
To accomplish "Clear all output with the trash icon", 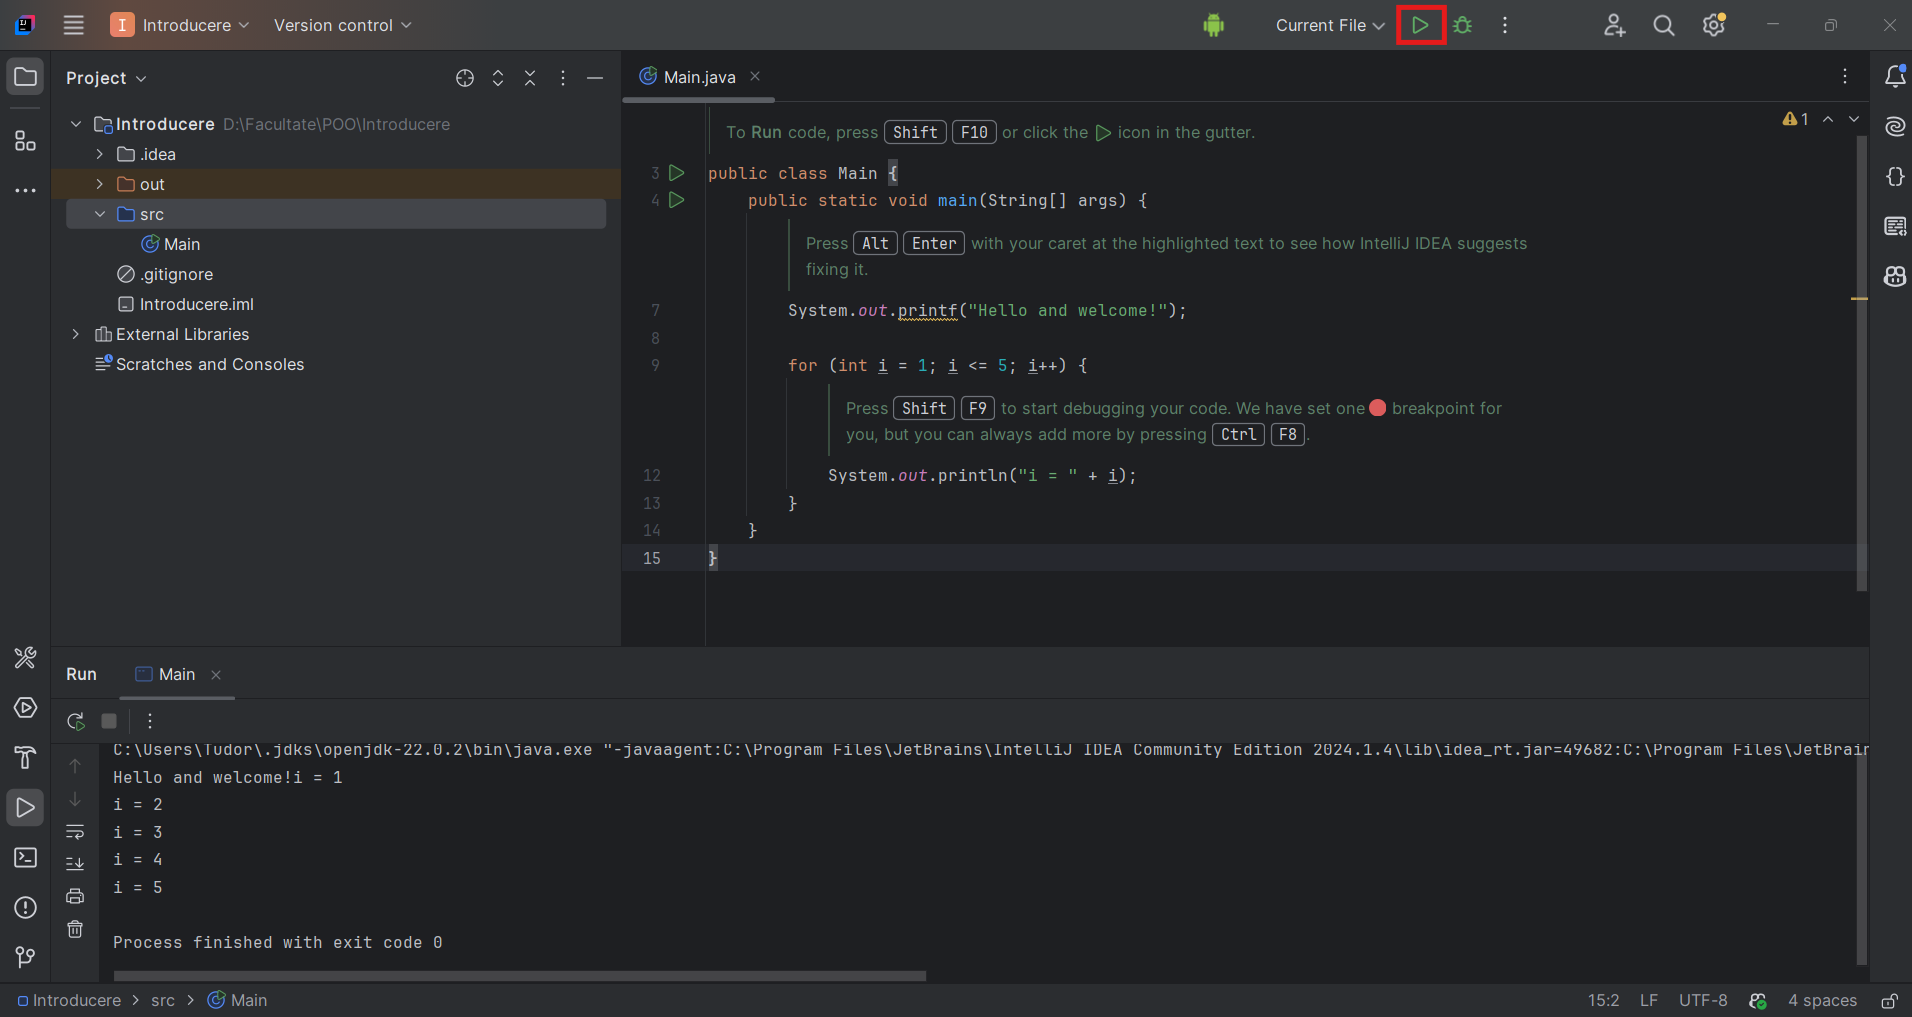I will point(75,929).
